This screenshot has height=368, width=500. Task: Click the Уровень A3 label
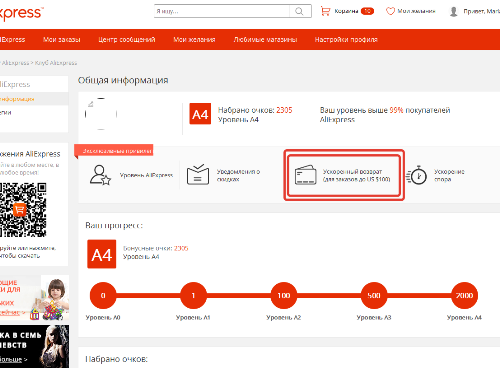pyautogui.click(x=374, y=317)
